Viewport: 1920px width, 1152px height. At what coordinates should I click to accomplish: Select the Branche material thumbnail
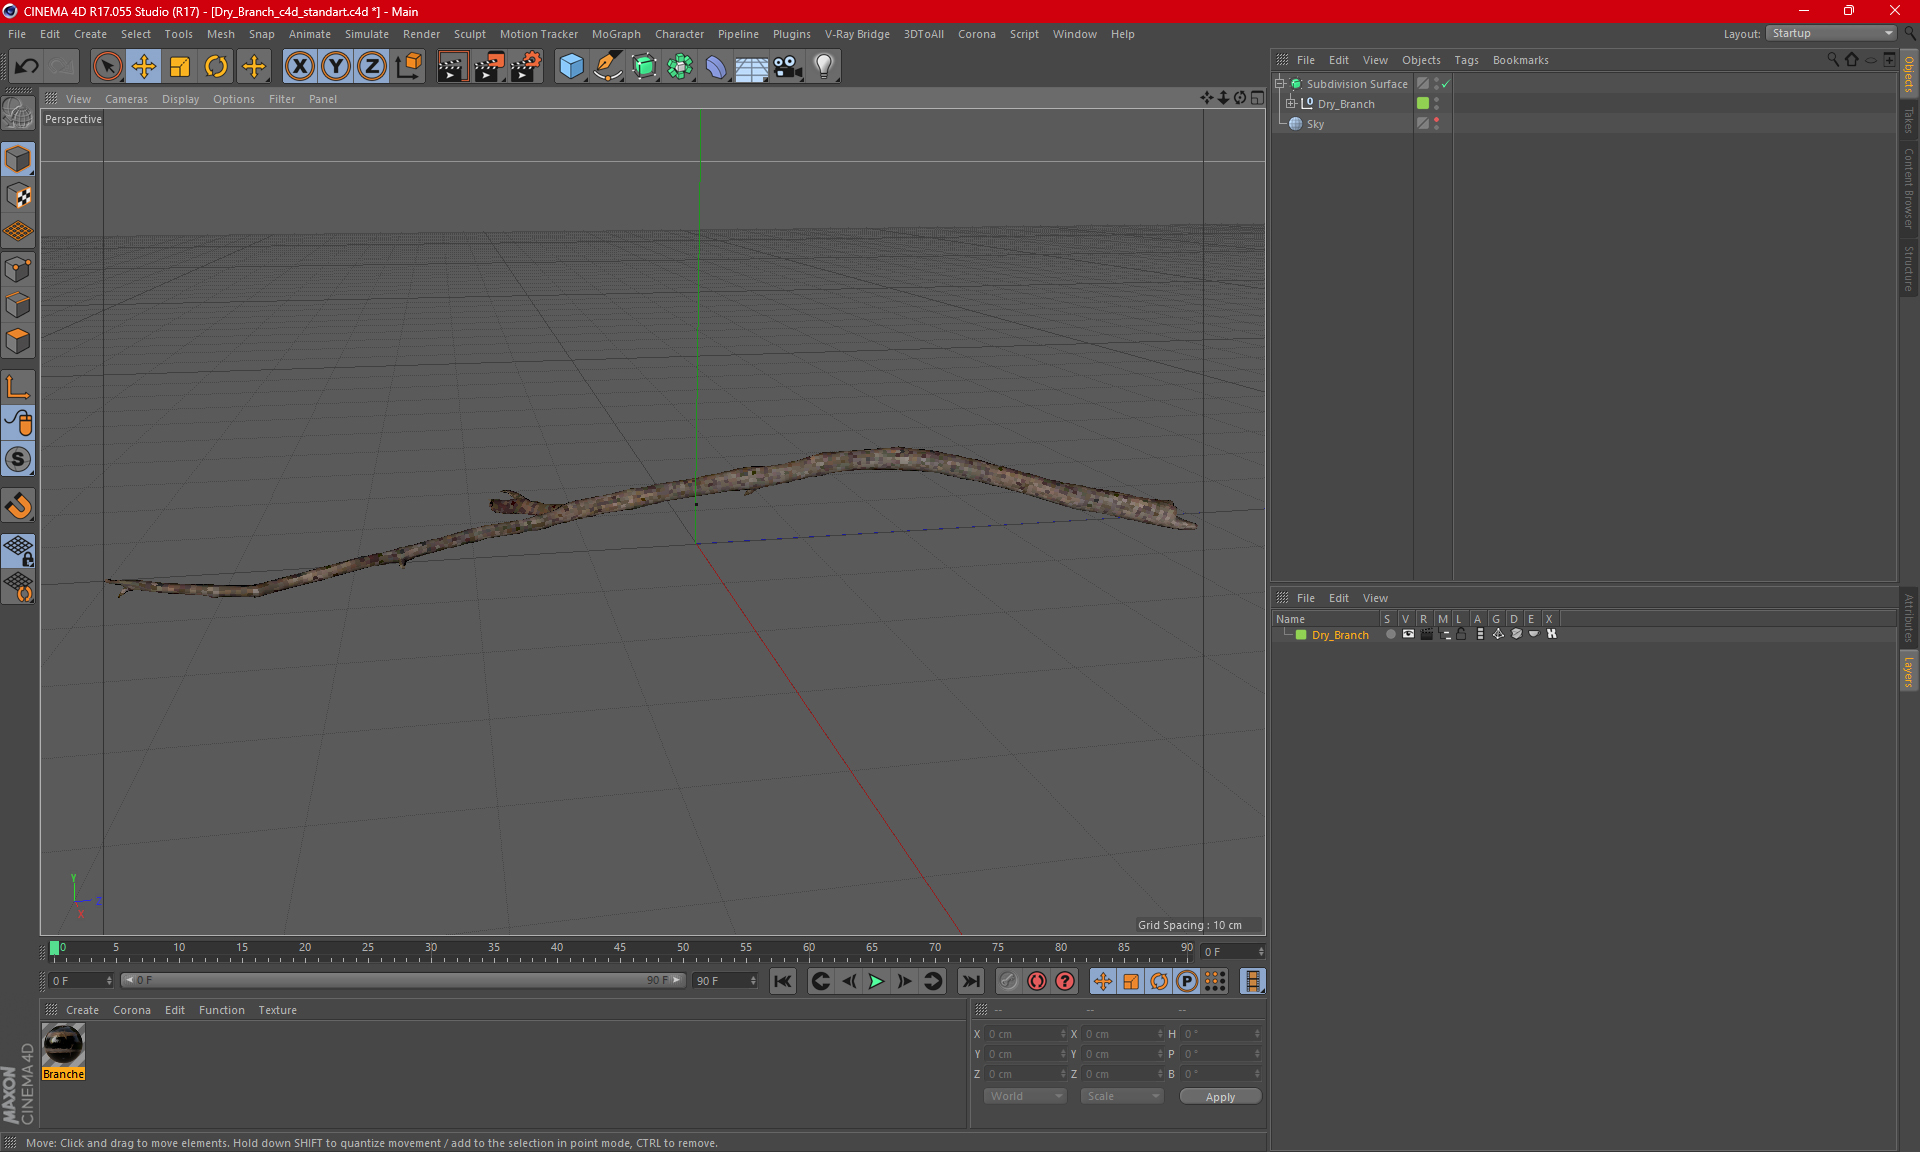pos(63,1045)
